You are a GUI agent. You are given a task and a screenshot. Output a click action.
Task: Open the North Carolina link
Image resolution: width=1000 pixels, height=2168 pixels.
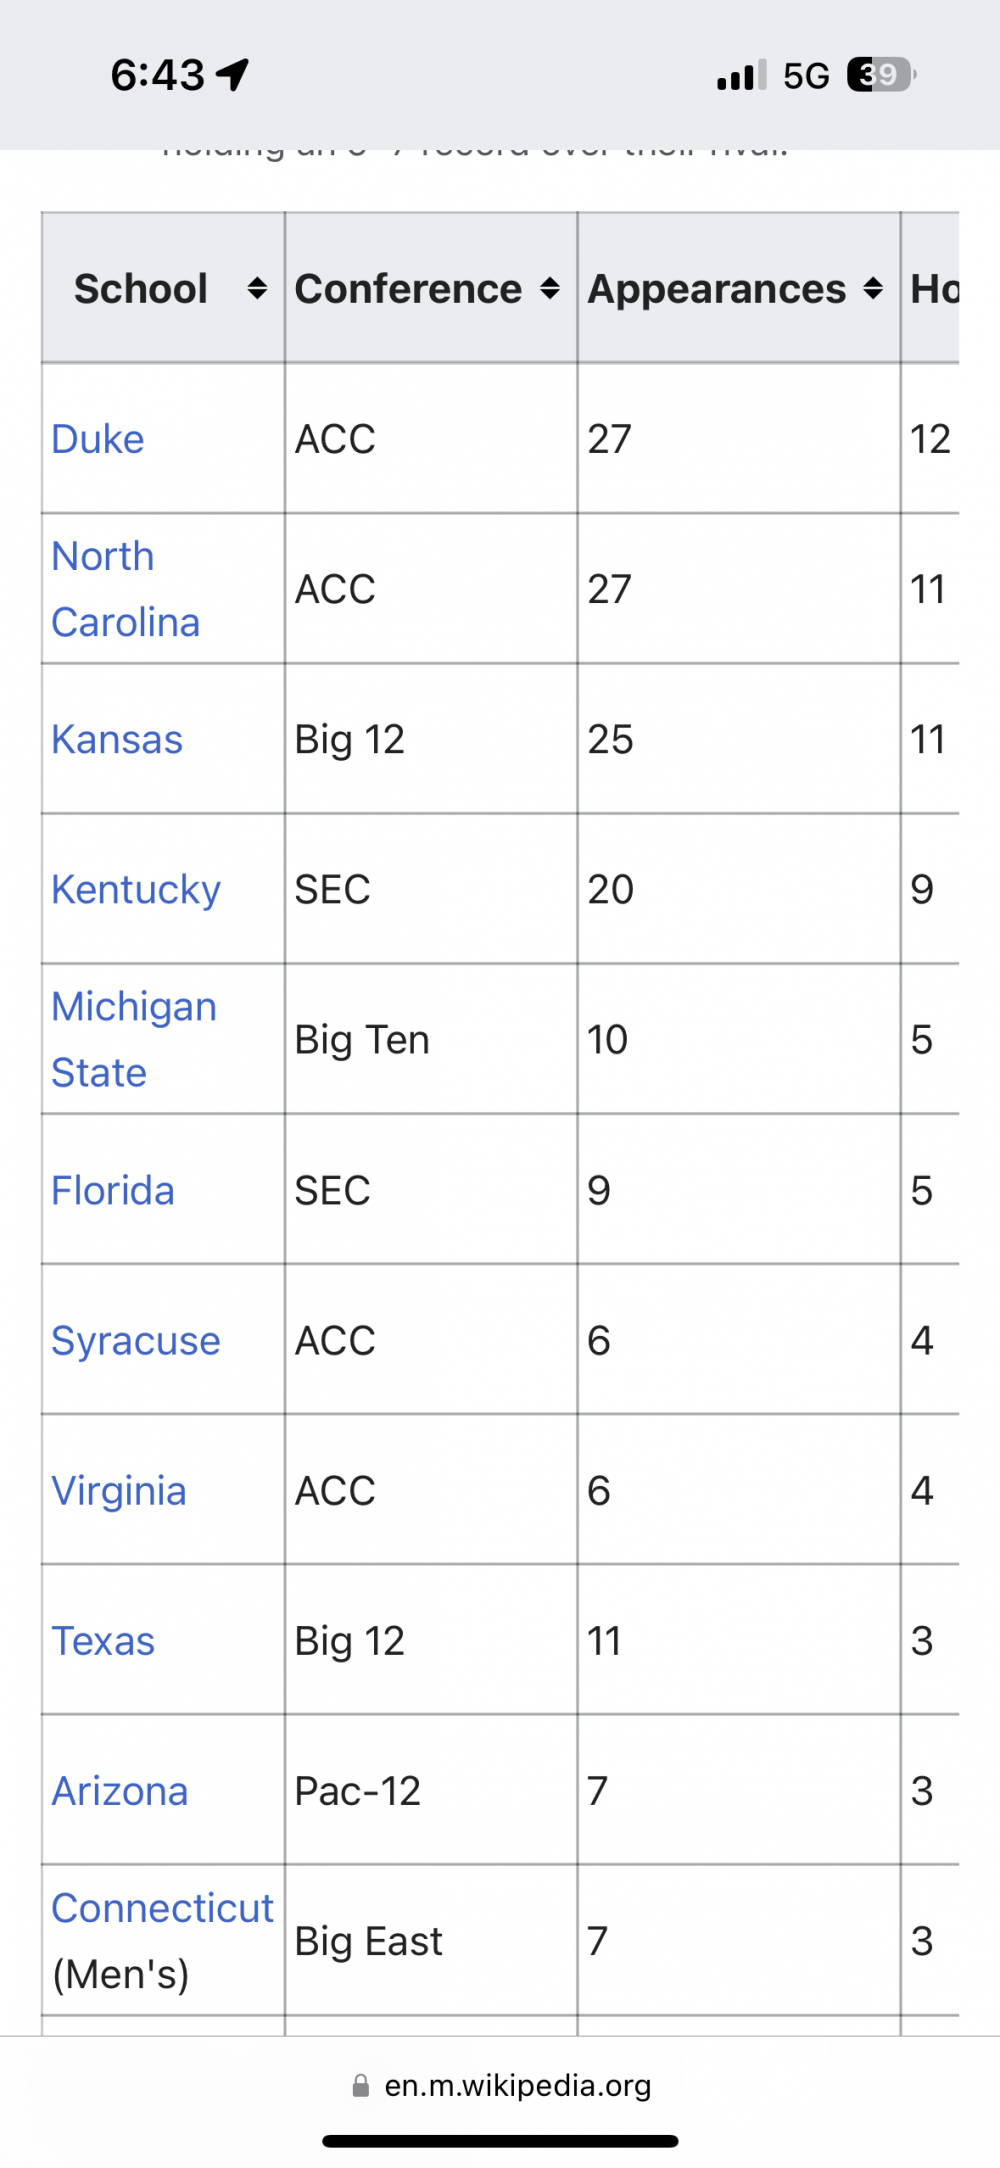point(125,589)
